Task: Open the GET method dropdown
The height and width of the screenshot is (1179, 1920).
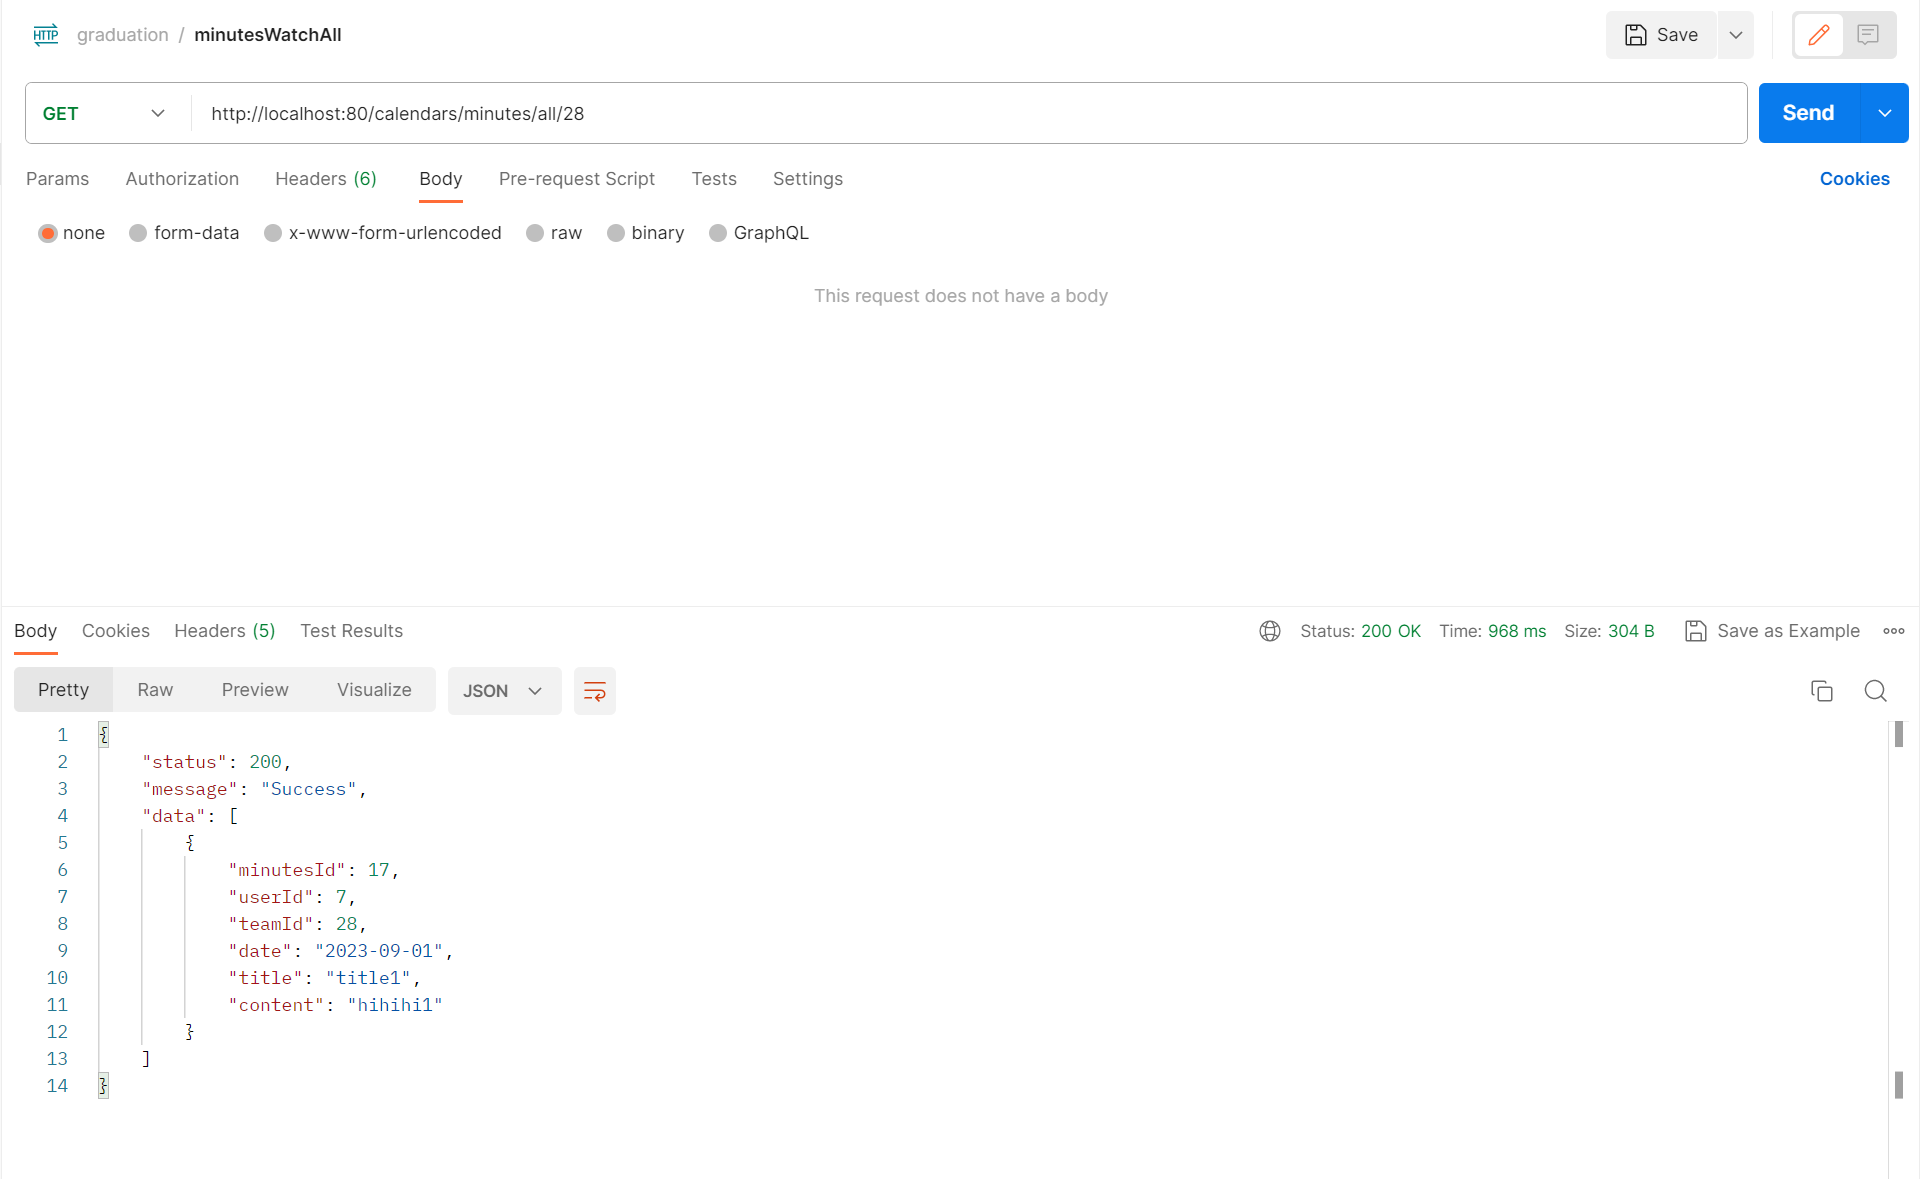Action: [x=104, y=113]
